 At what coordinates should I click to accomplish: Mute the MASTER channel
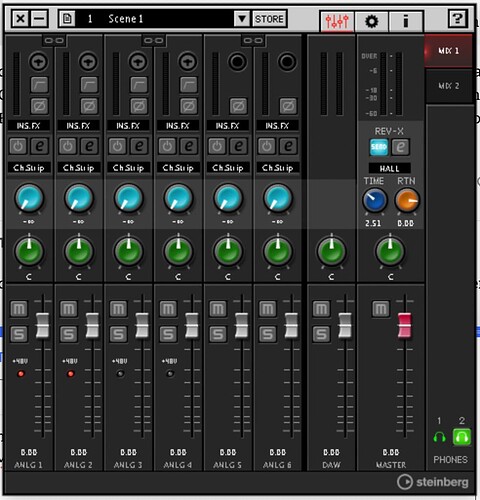coord(381,309)
